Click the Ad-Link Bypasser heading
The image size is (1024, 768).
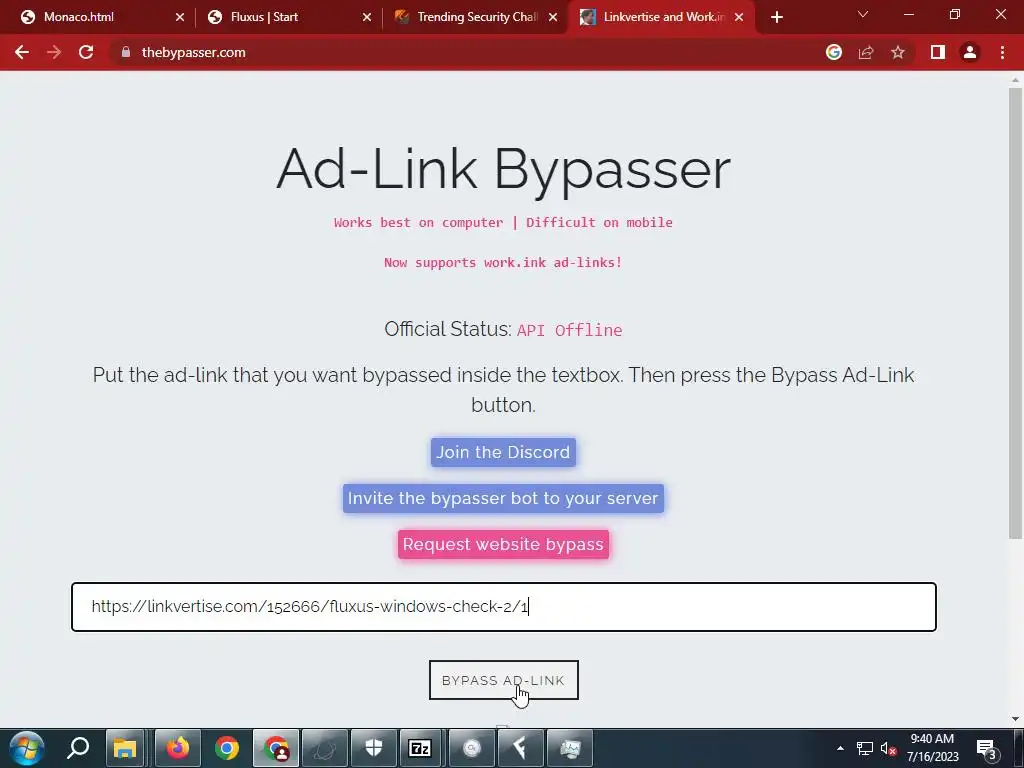coord(504,170)
